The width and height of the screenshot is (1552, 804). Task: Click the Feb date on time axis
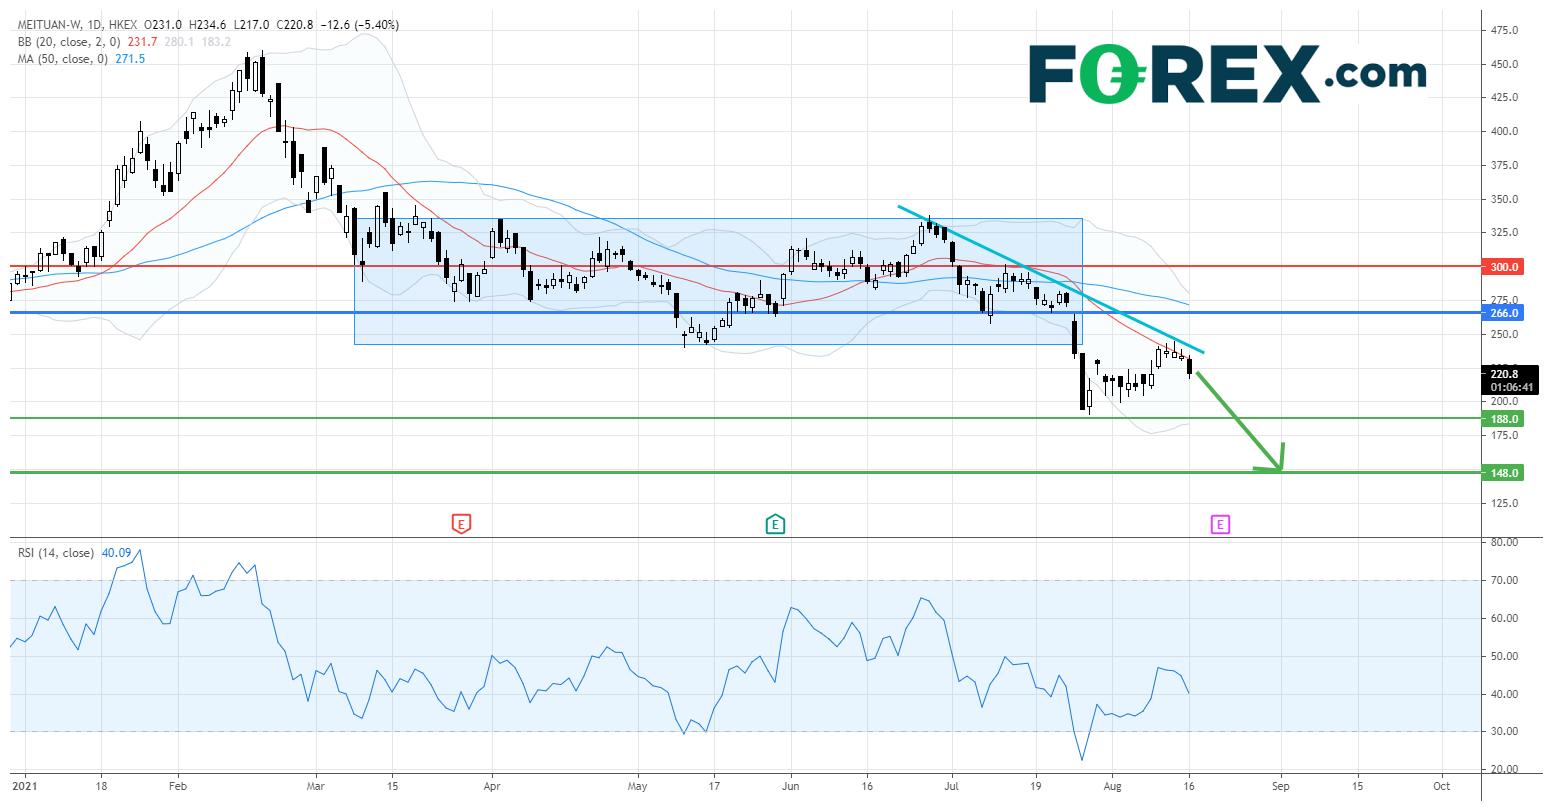[x=176, y=788]
